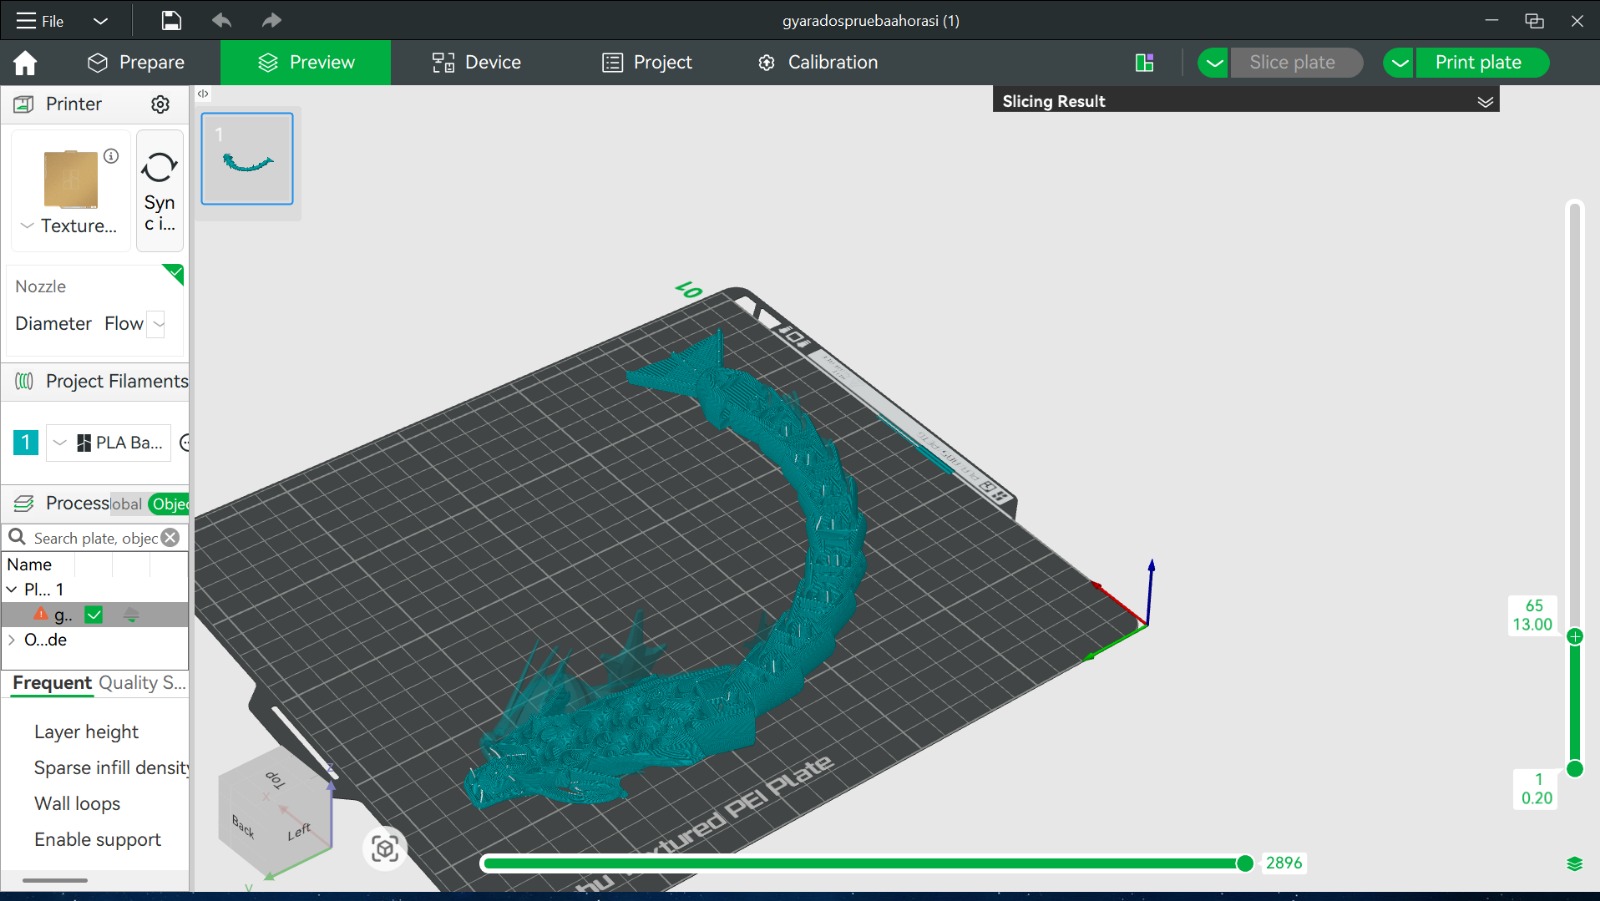Screen dimensions: 1600x901
Task: Open Printer settings gear icon
Action: pyautogui.click(x=160, y=105)
